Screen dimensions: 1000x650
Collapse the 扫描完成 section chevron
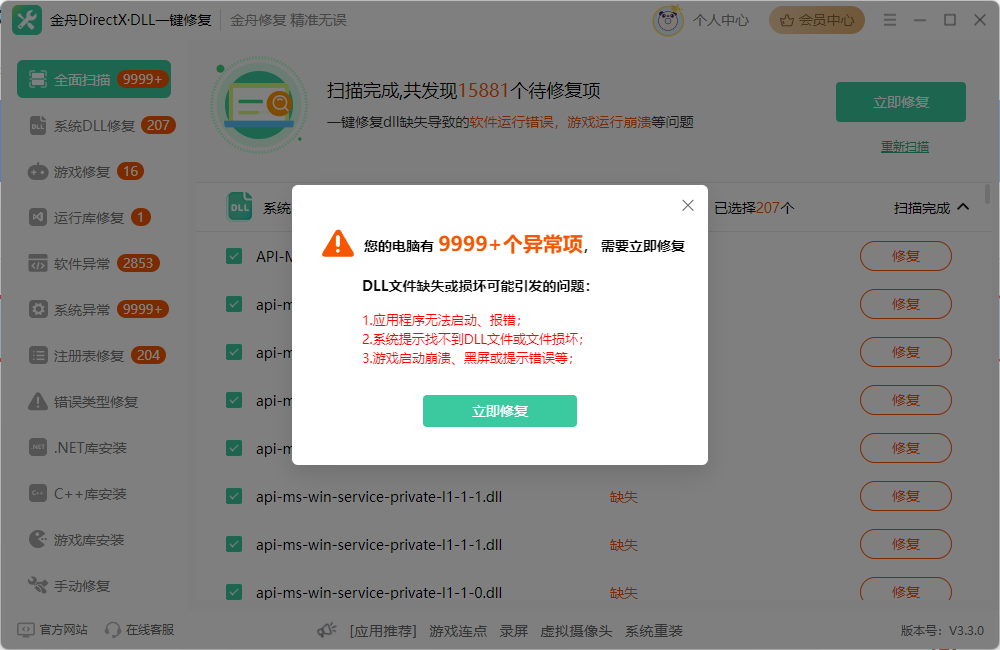(964, 207)
